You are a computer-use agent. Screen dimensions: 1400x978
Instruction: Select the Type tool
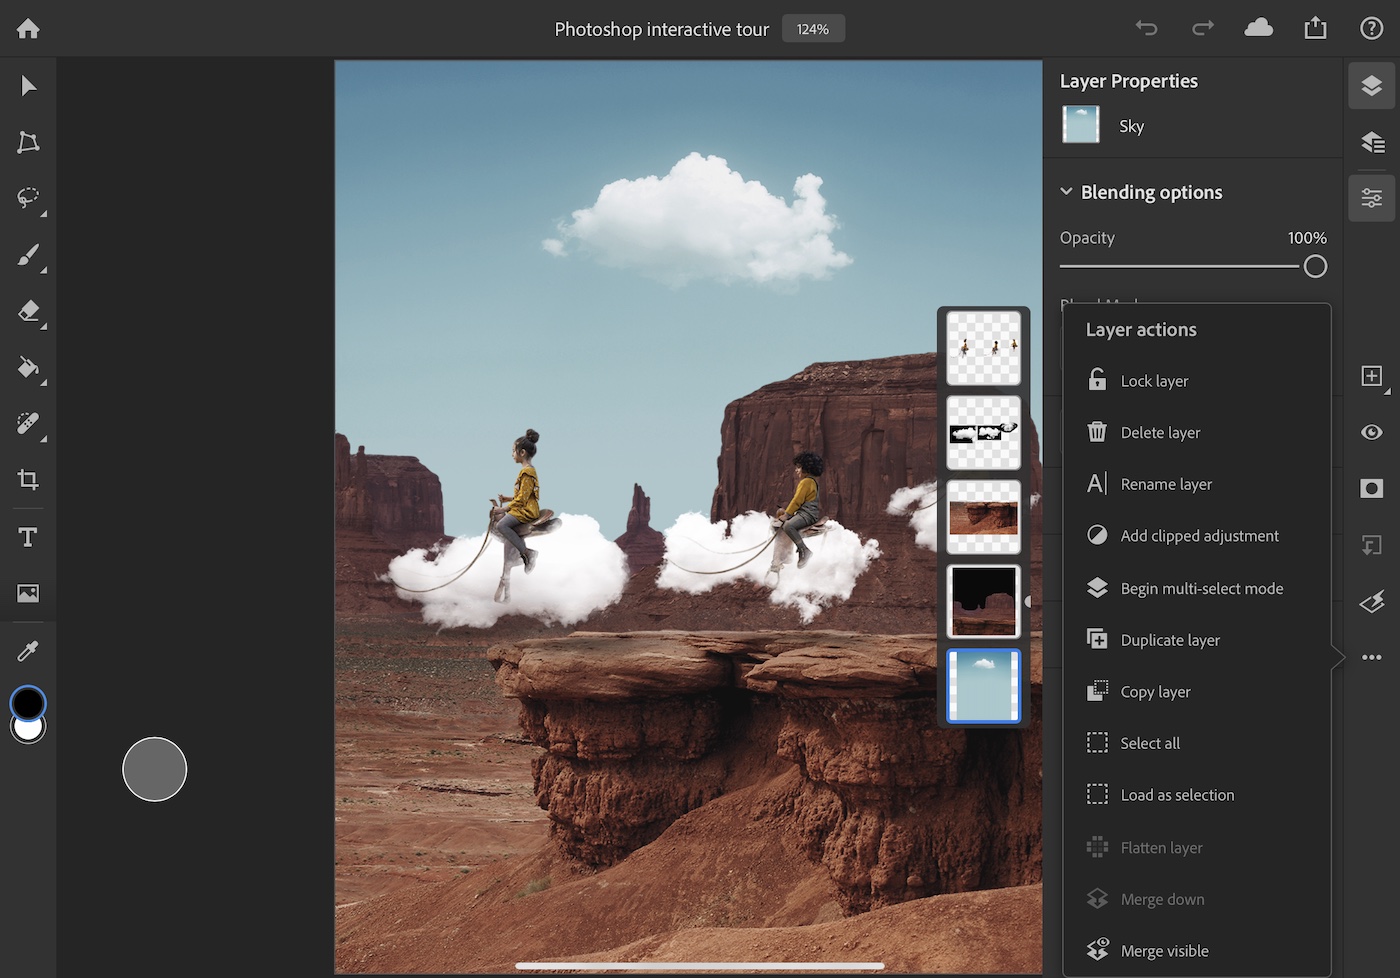(27, 537)
